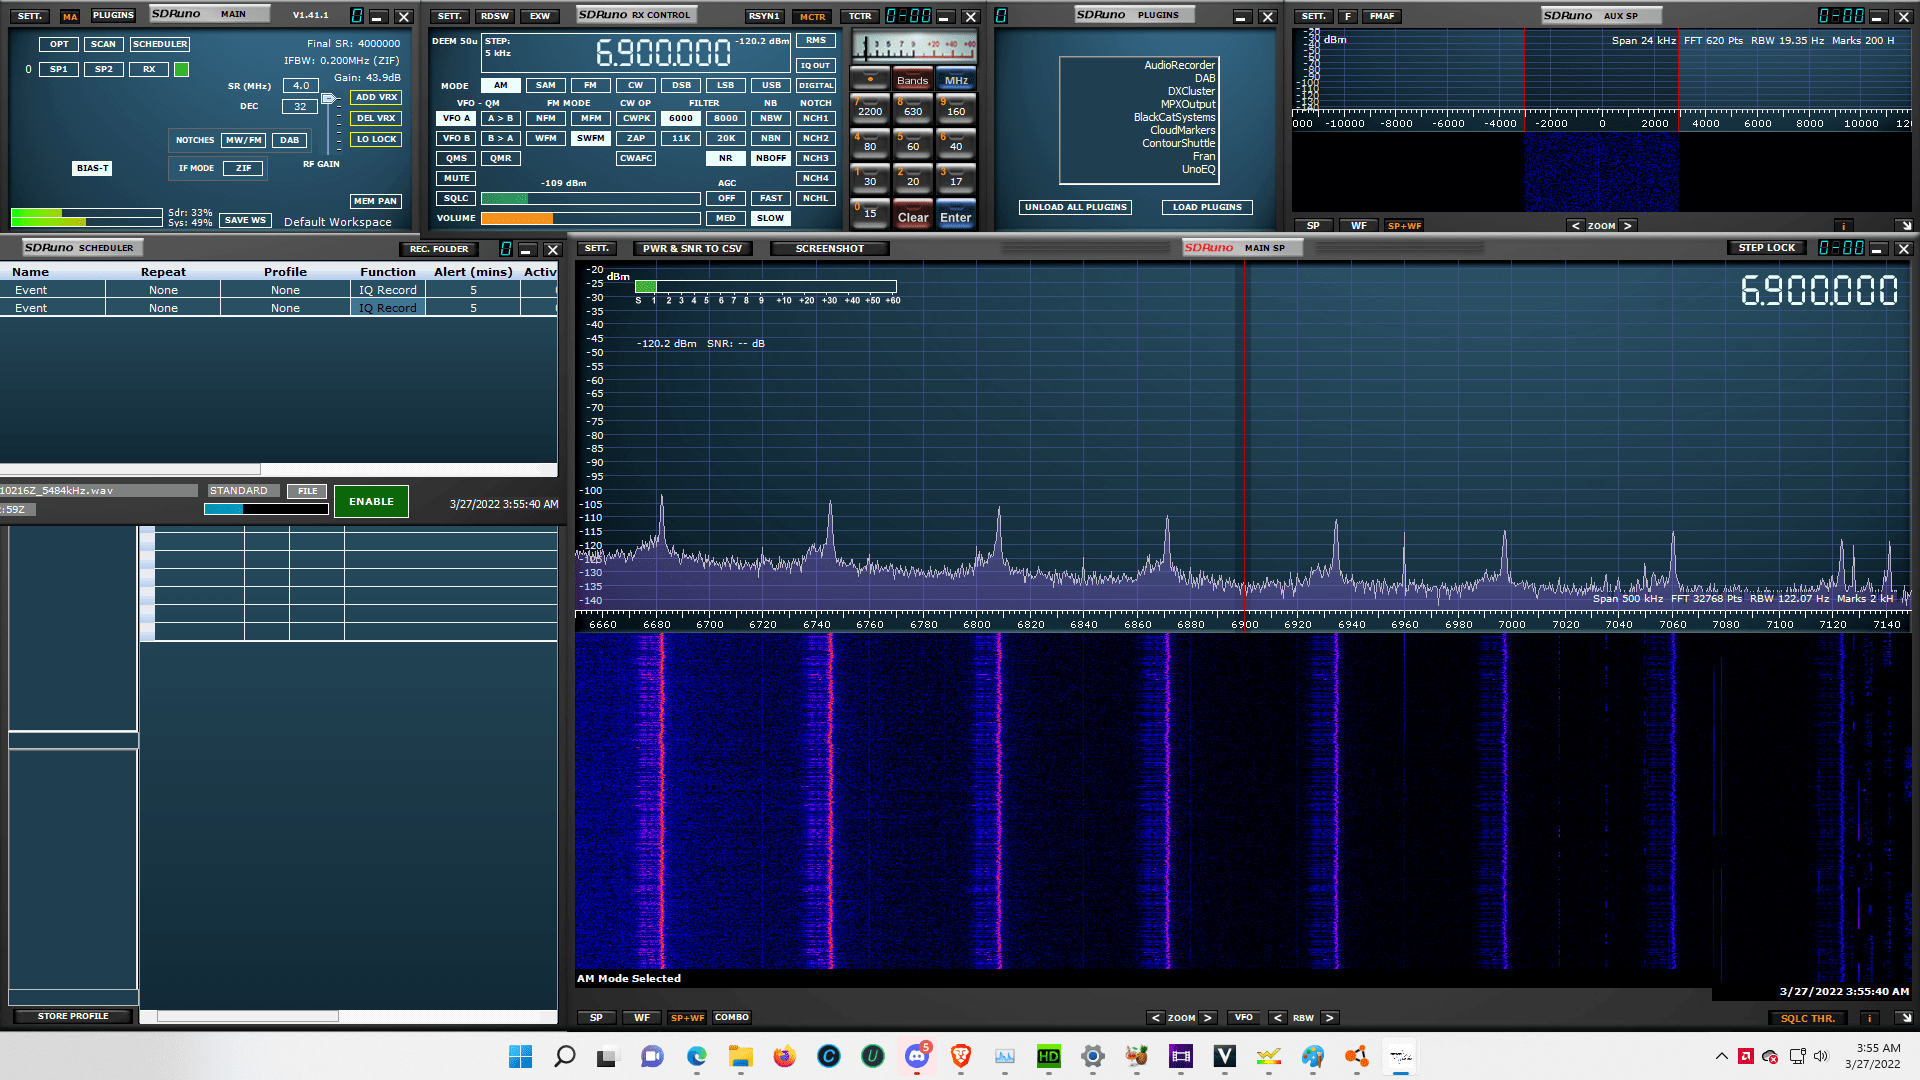Click the RSYN1 sync icon in RX Control
The image size is (1920, 1080).
click(x=765, y=16)
